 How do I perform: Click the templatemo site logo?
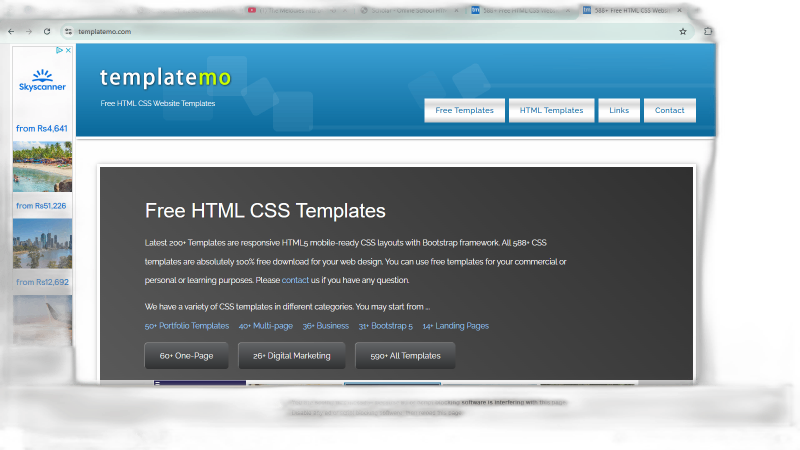click(x=164, y=78)
